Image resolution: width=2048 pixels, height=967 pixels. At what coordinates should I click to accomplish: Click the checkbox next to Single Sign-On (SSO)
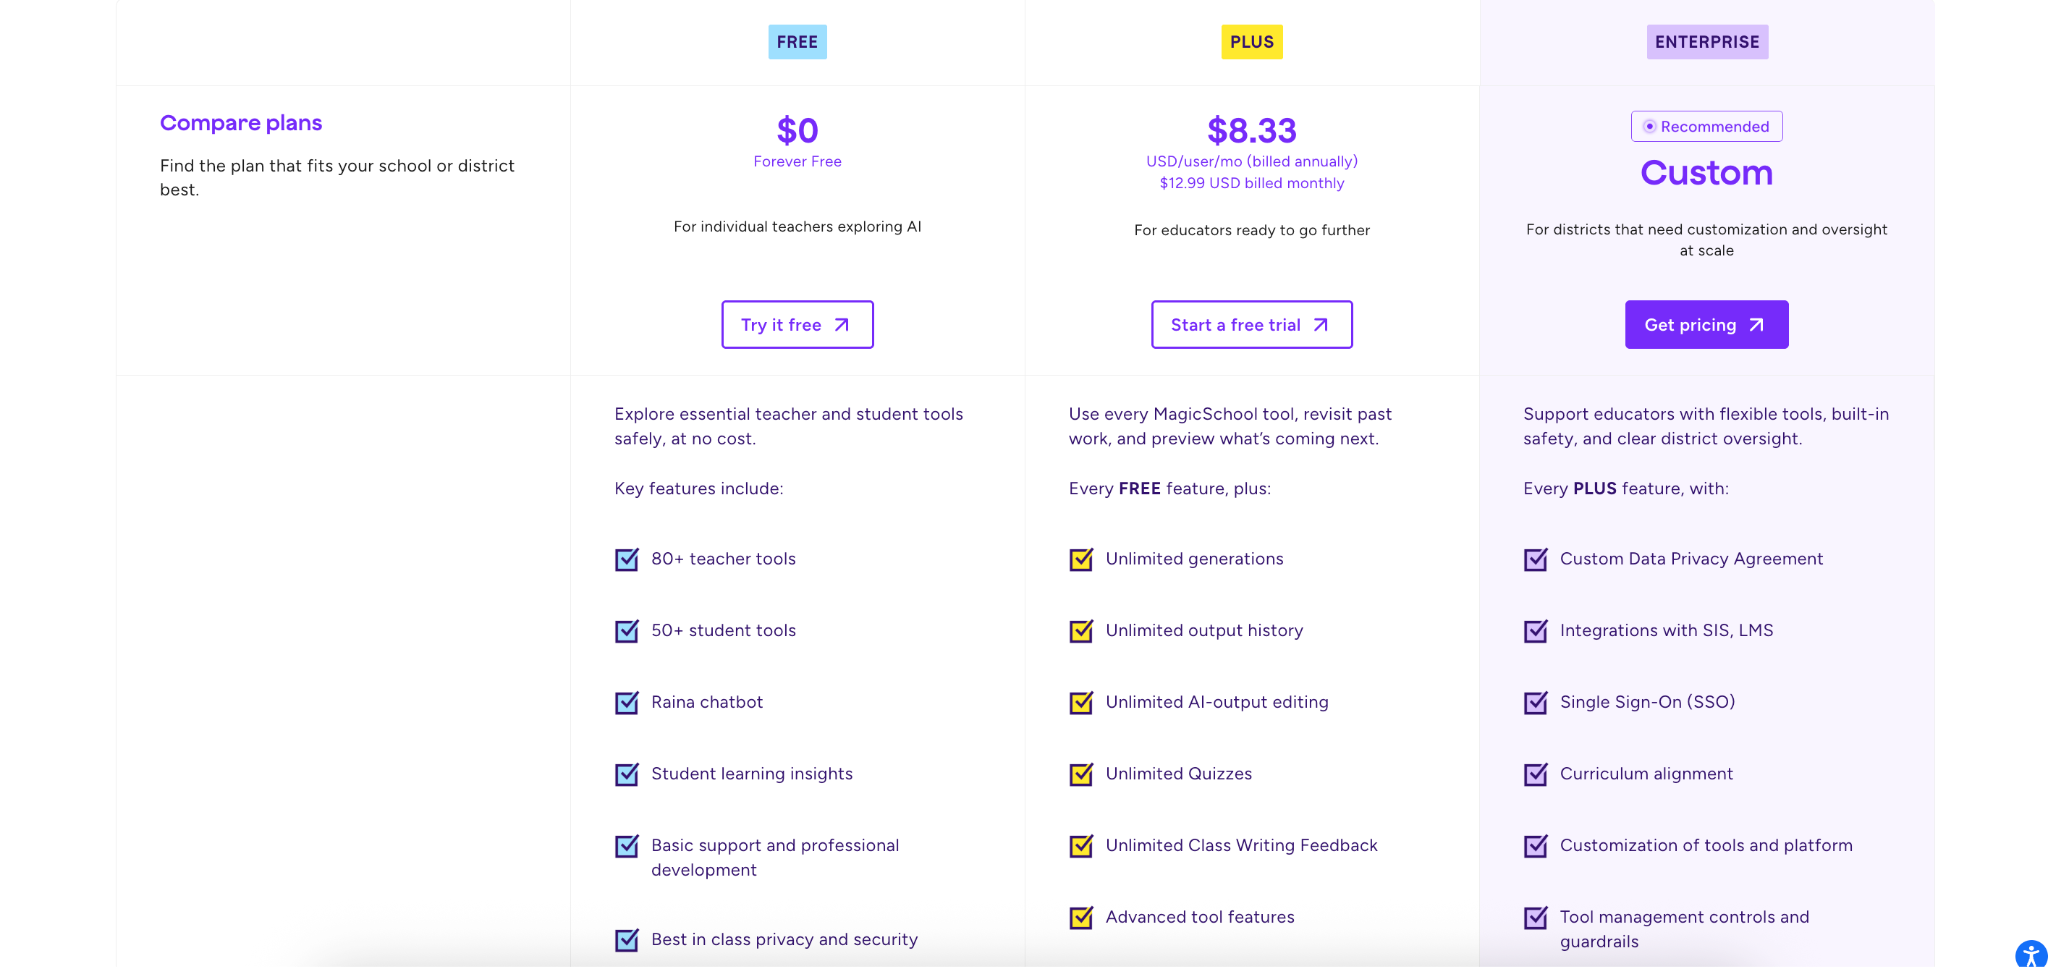coord(1535,703)
